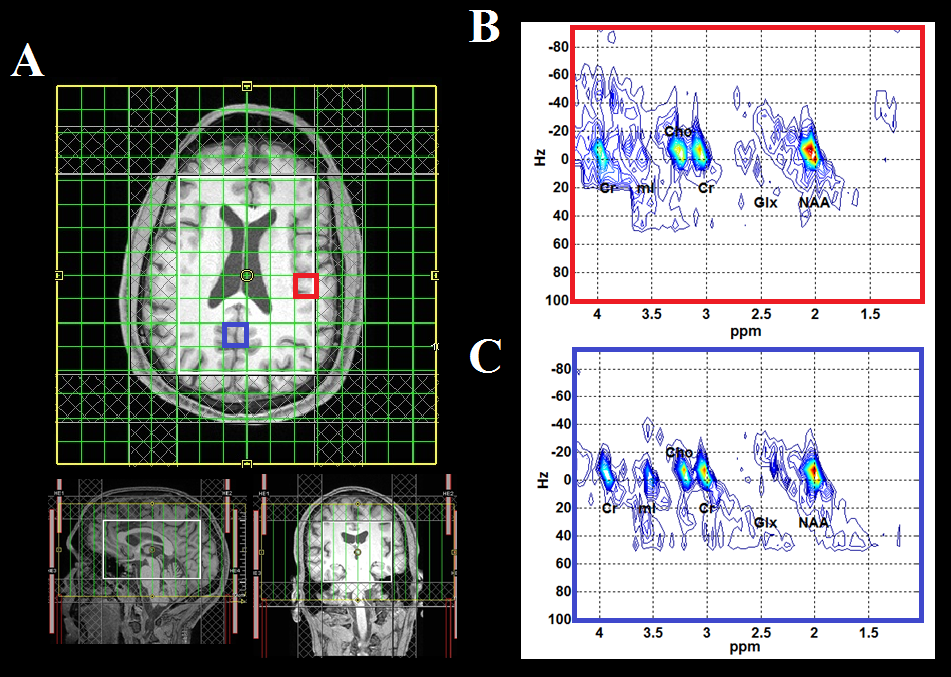Select the NAA label in the blue-bordered spectrum

pos(814,522)
